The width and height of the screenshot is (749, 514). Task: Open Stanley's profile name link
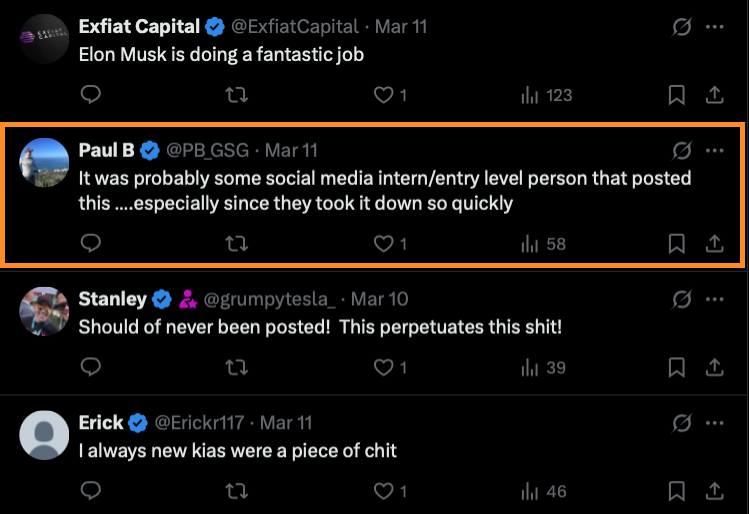[112, 299]
